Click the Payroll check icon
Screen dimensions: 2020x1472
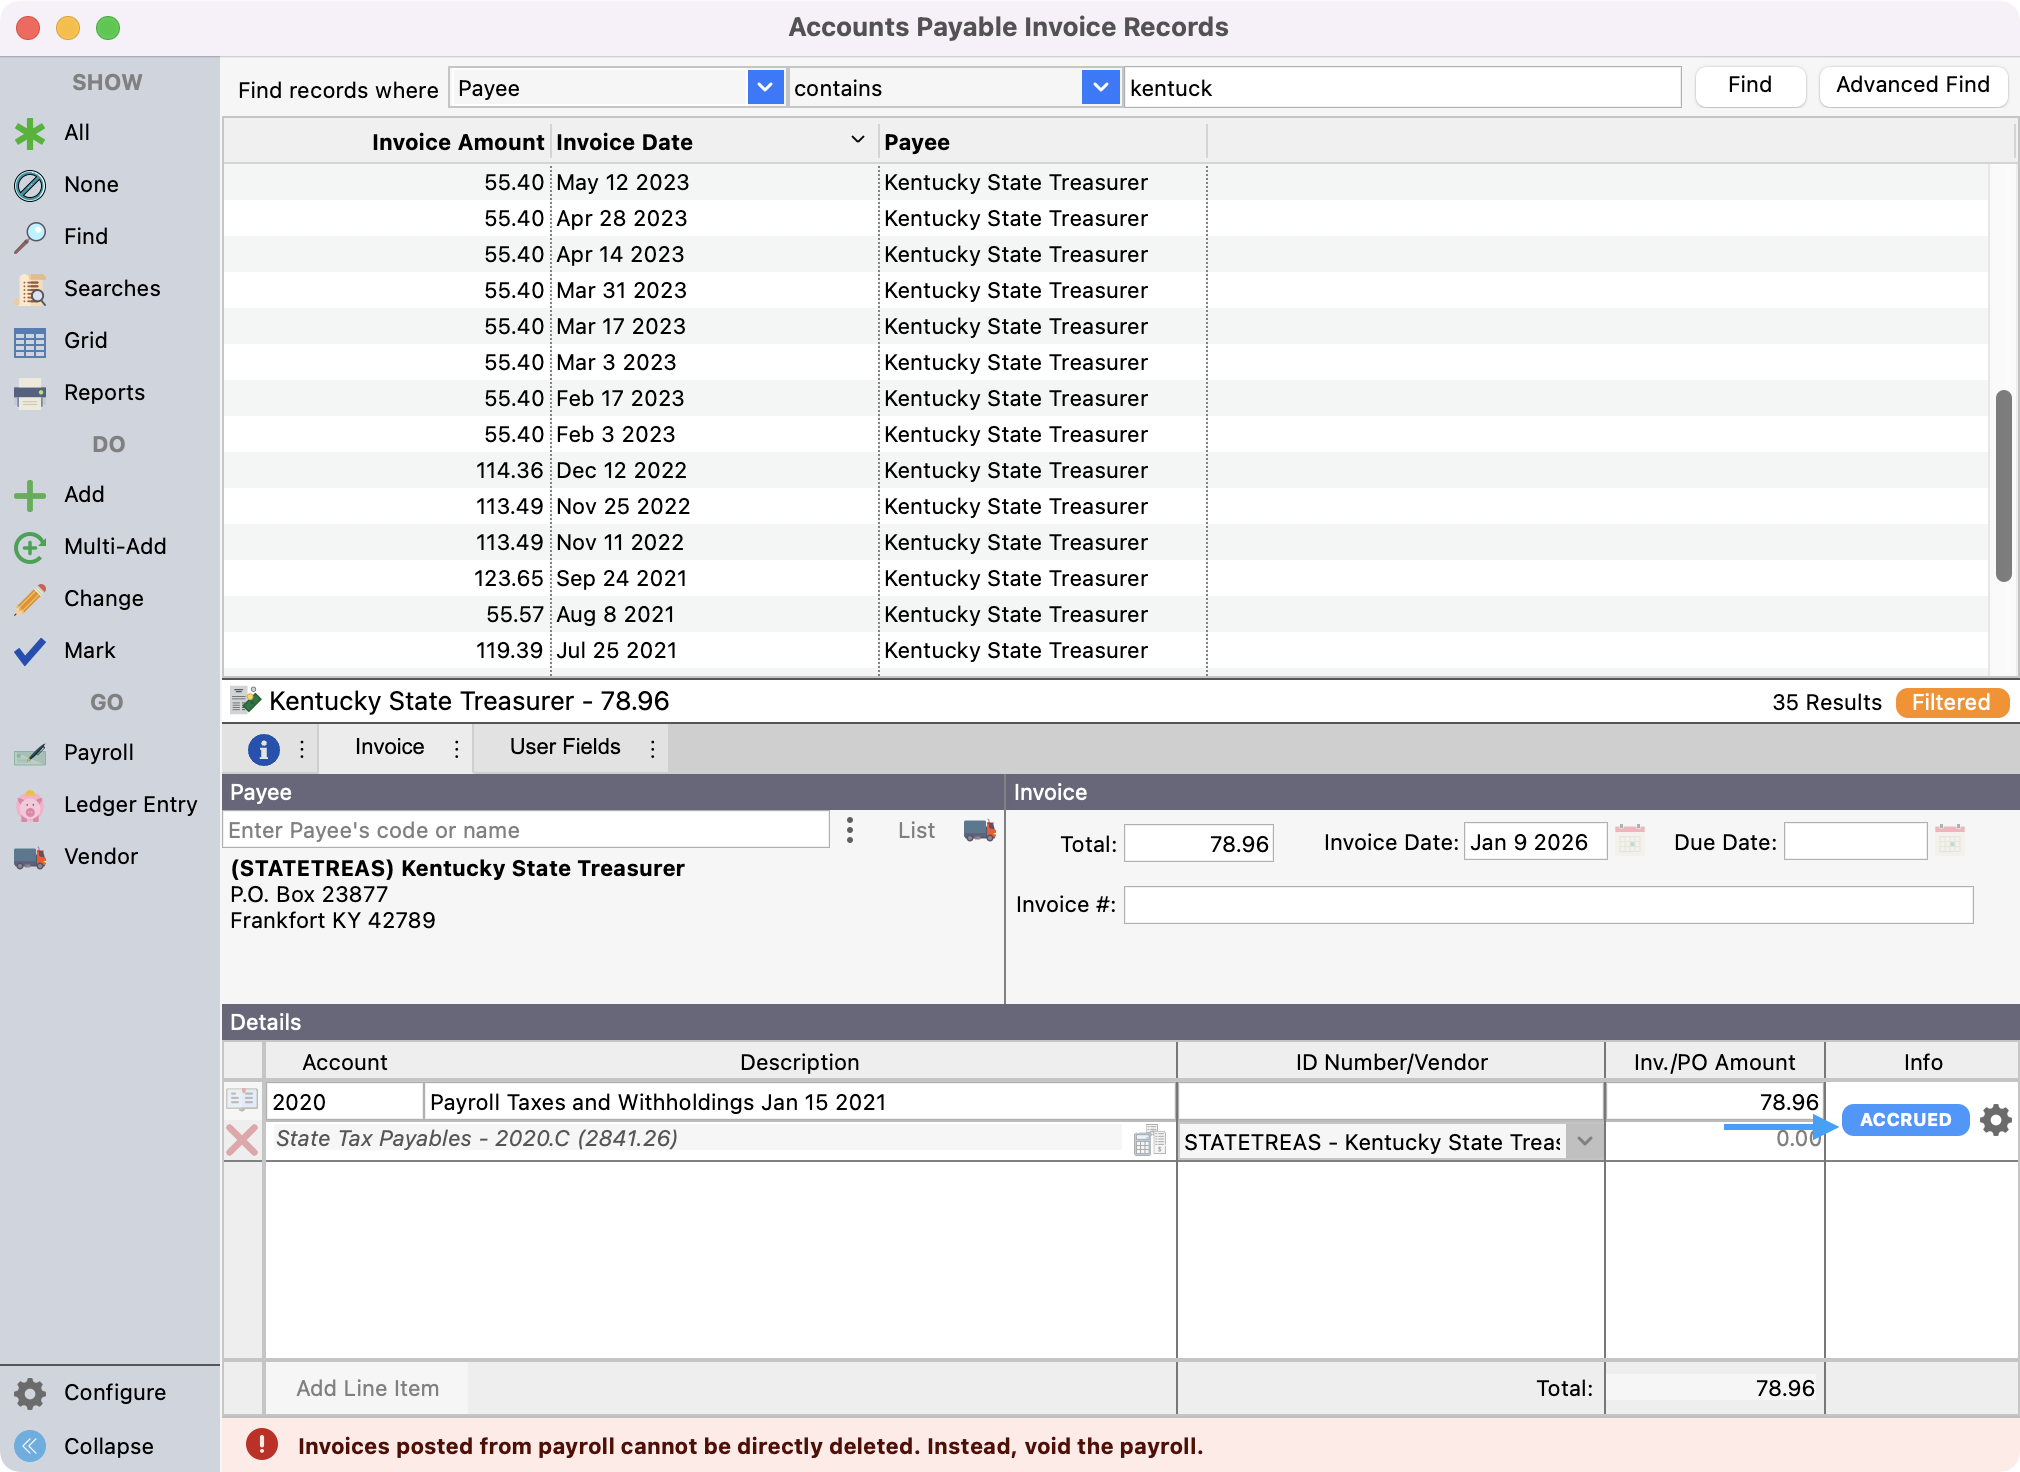(x=30, y=753)
